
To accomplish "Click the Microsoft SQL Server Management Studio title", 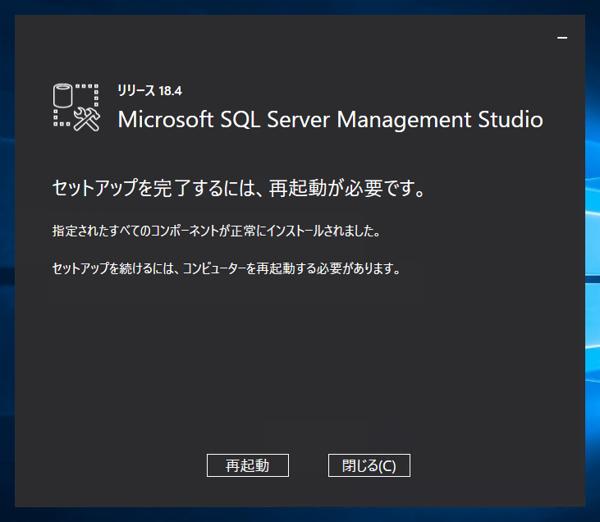I will click(x=330, y=119).
